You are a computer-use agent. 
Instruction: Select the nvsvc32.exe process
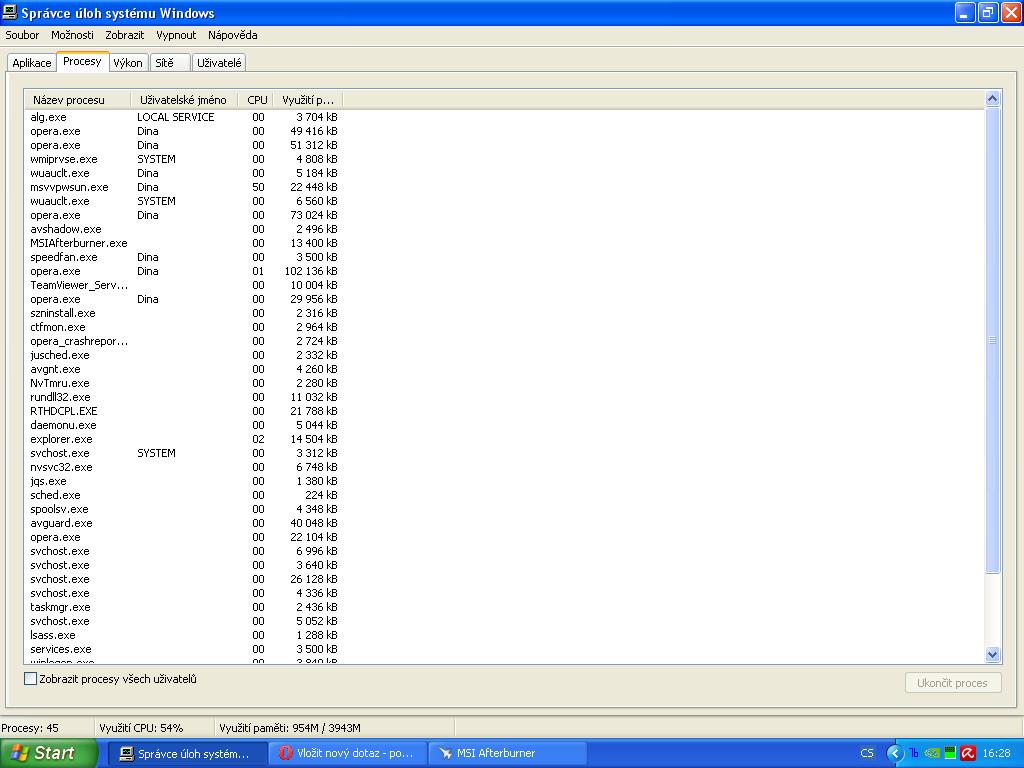tap(184, 467)
